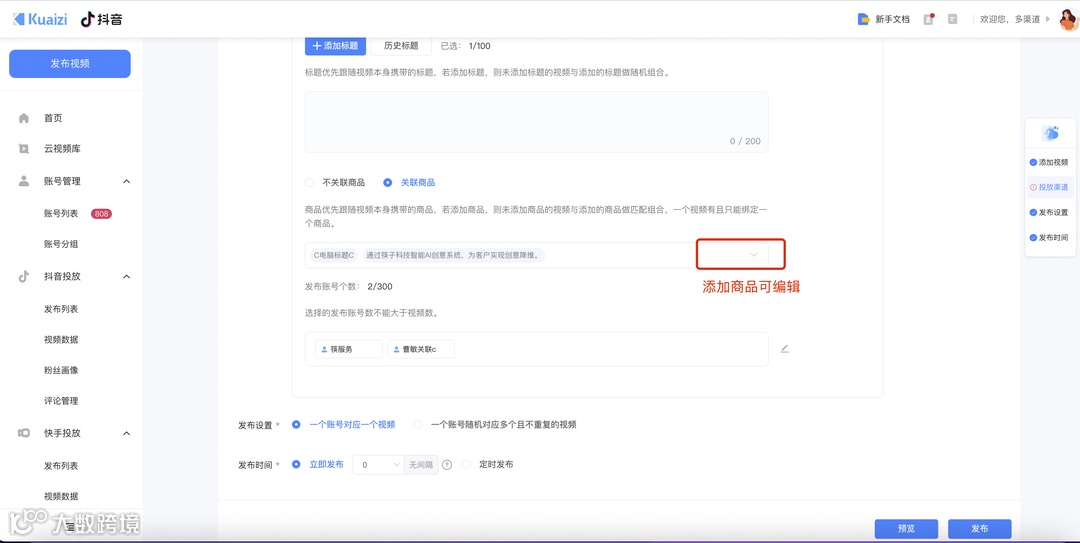Screen dimensions: 1080x543
Task: Click the 无间隔 label
Action: (x=421, y=465)
